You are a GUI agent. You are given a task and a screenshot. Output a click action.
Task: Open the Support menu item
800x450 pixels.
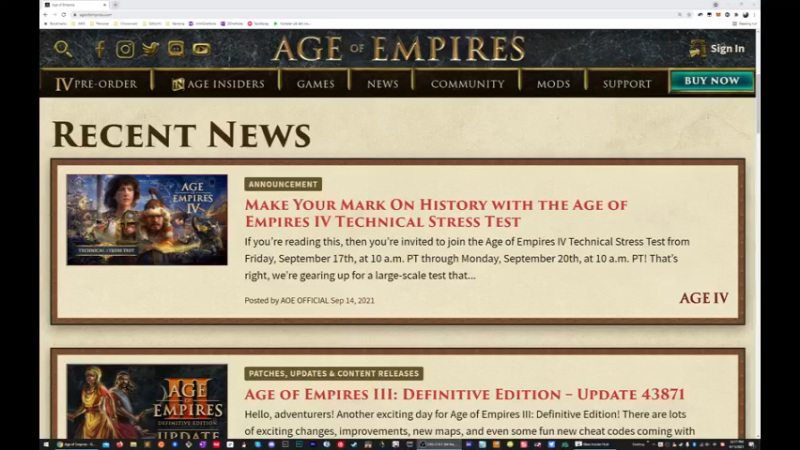(627, 84)
